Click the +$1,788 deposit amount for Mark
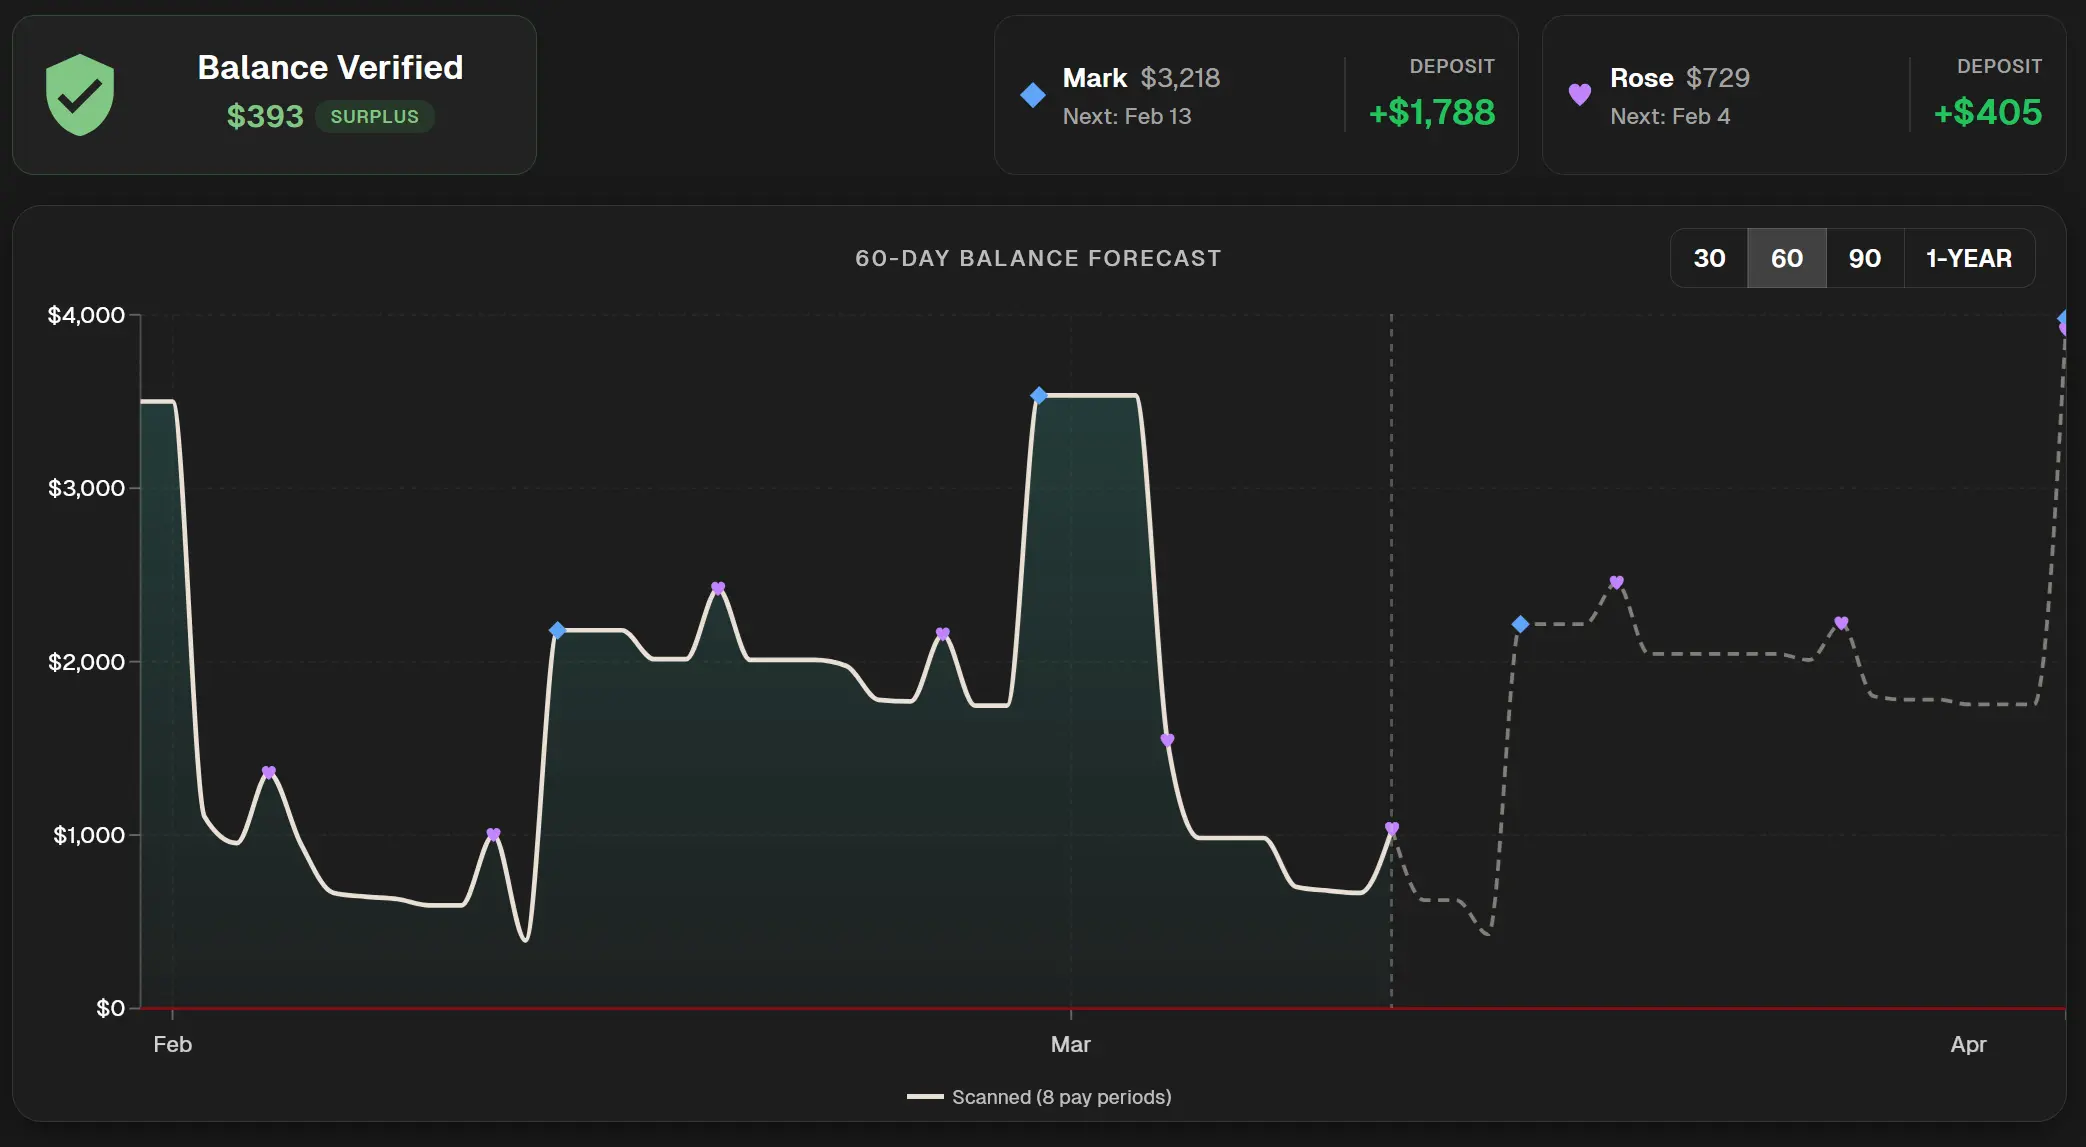This screenshot has width=2086, height=1147. [x=1431, y=114]
